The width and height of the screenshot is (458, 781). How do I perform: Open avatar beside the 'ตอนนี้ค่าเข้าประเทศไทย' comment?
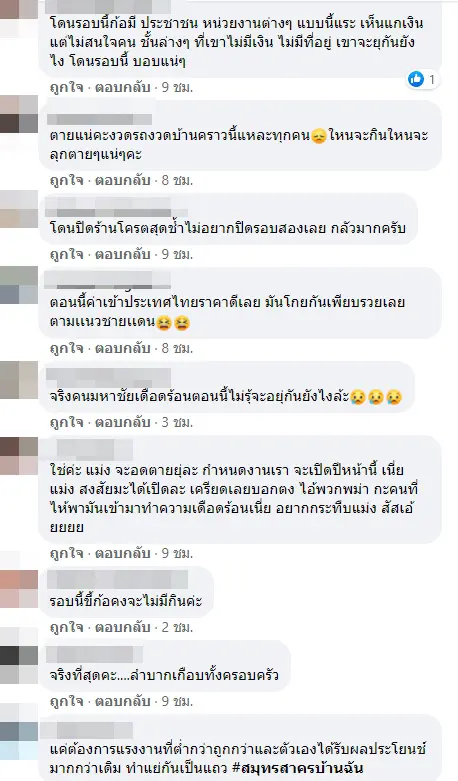tap(19, 285)
